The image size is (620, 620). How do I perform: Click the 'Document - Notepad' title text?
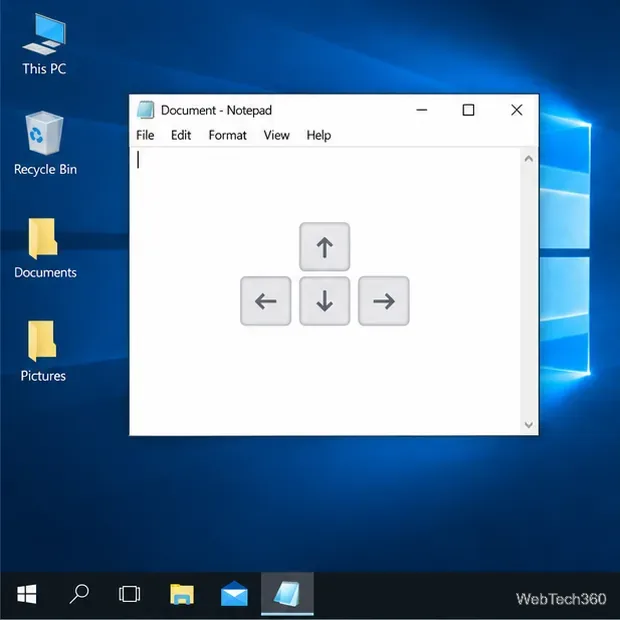tap(216, 110)
